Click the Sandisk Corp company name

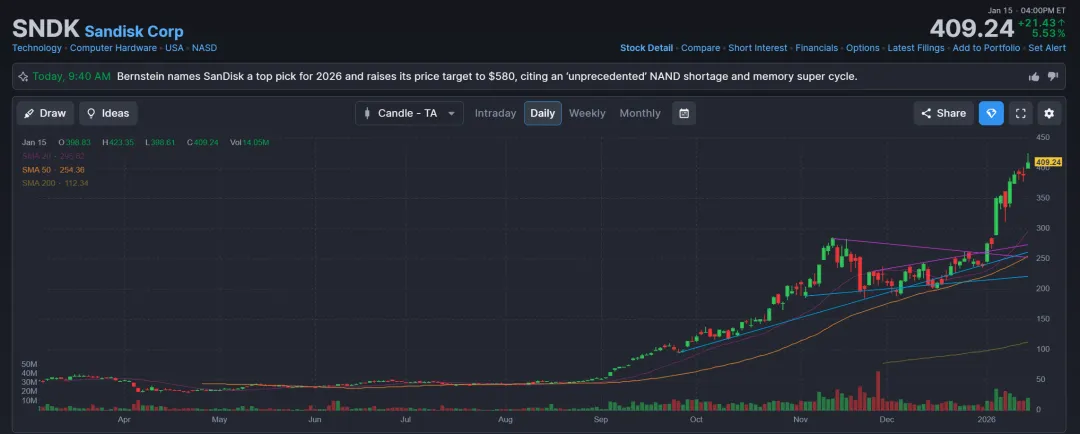(134, 31)
